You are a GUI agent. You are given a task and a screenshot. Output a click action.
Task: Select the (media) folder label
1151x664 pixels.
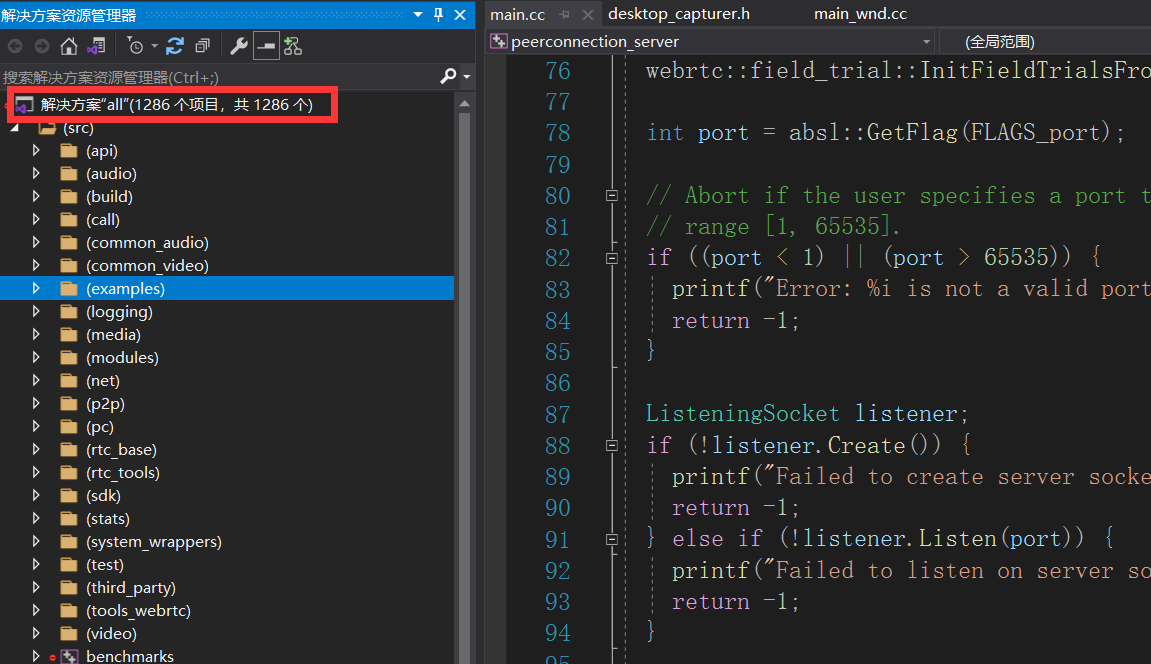(x=113, y=335)
